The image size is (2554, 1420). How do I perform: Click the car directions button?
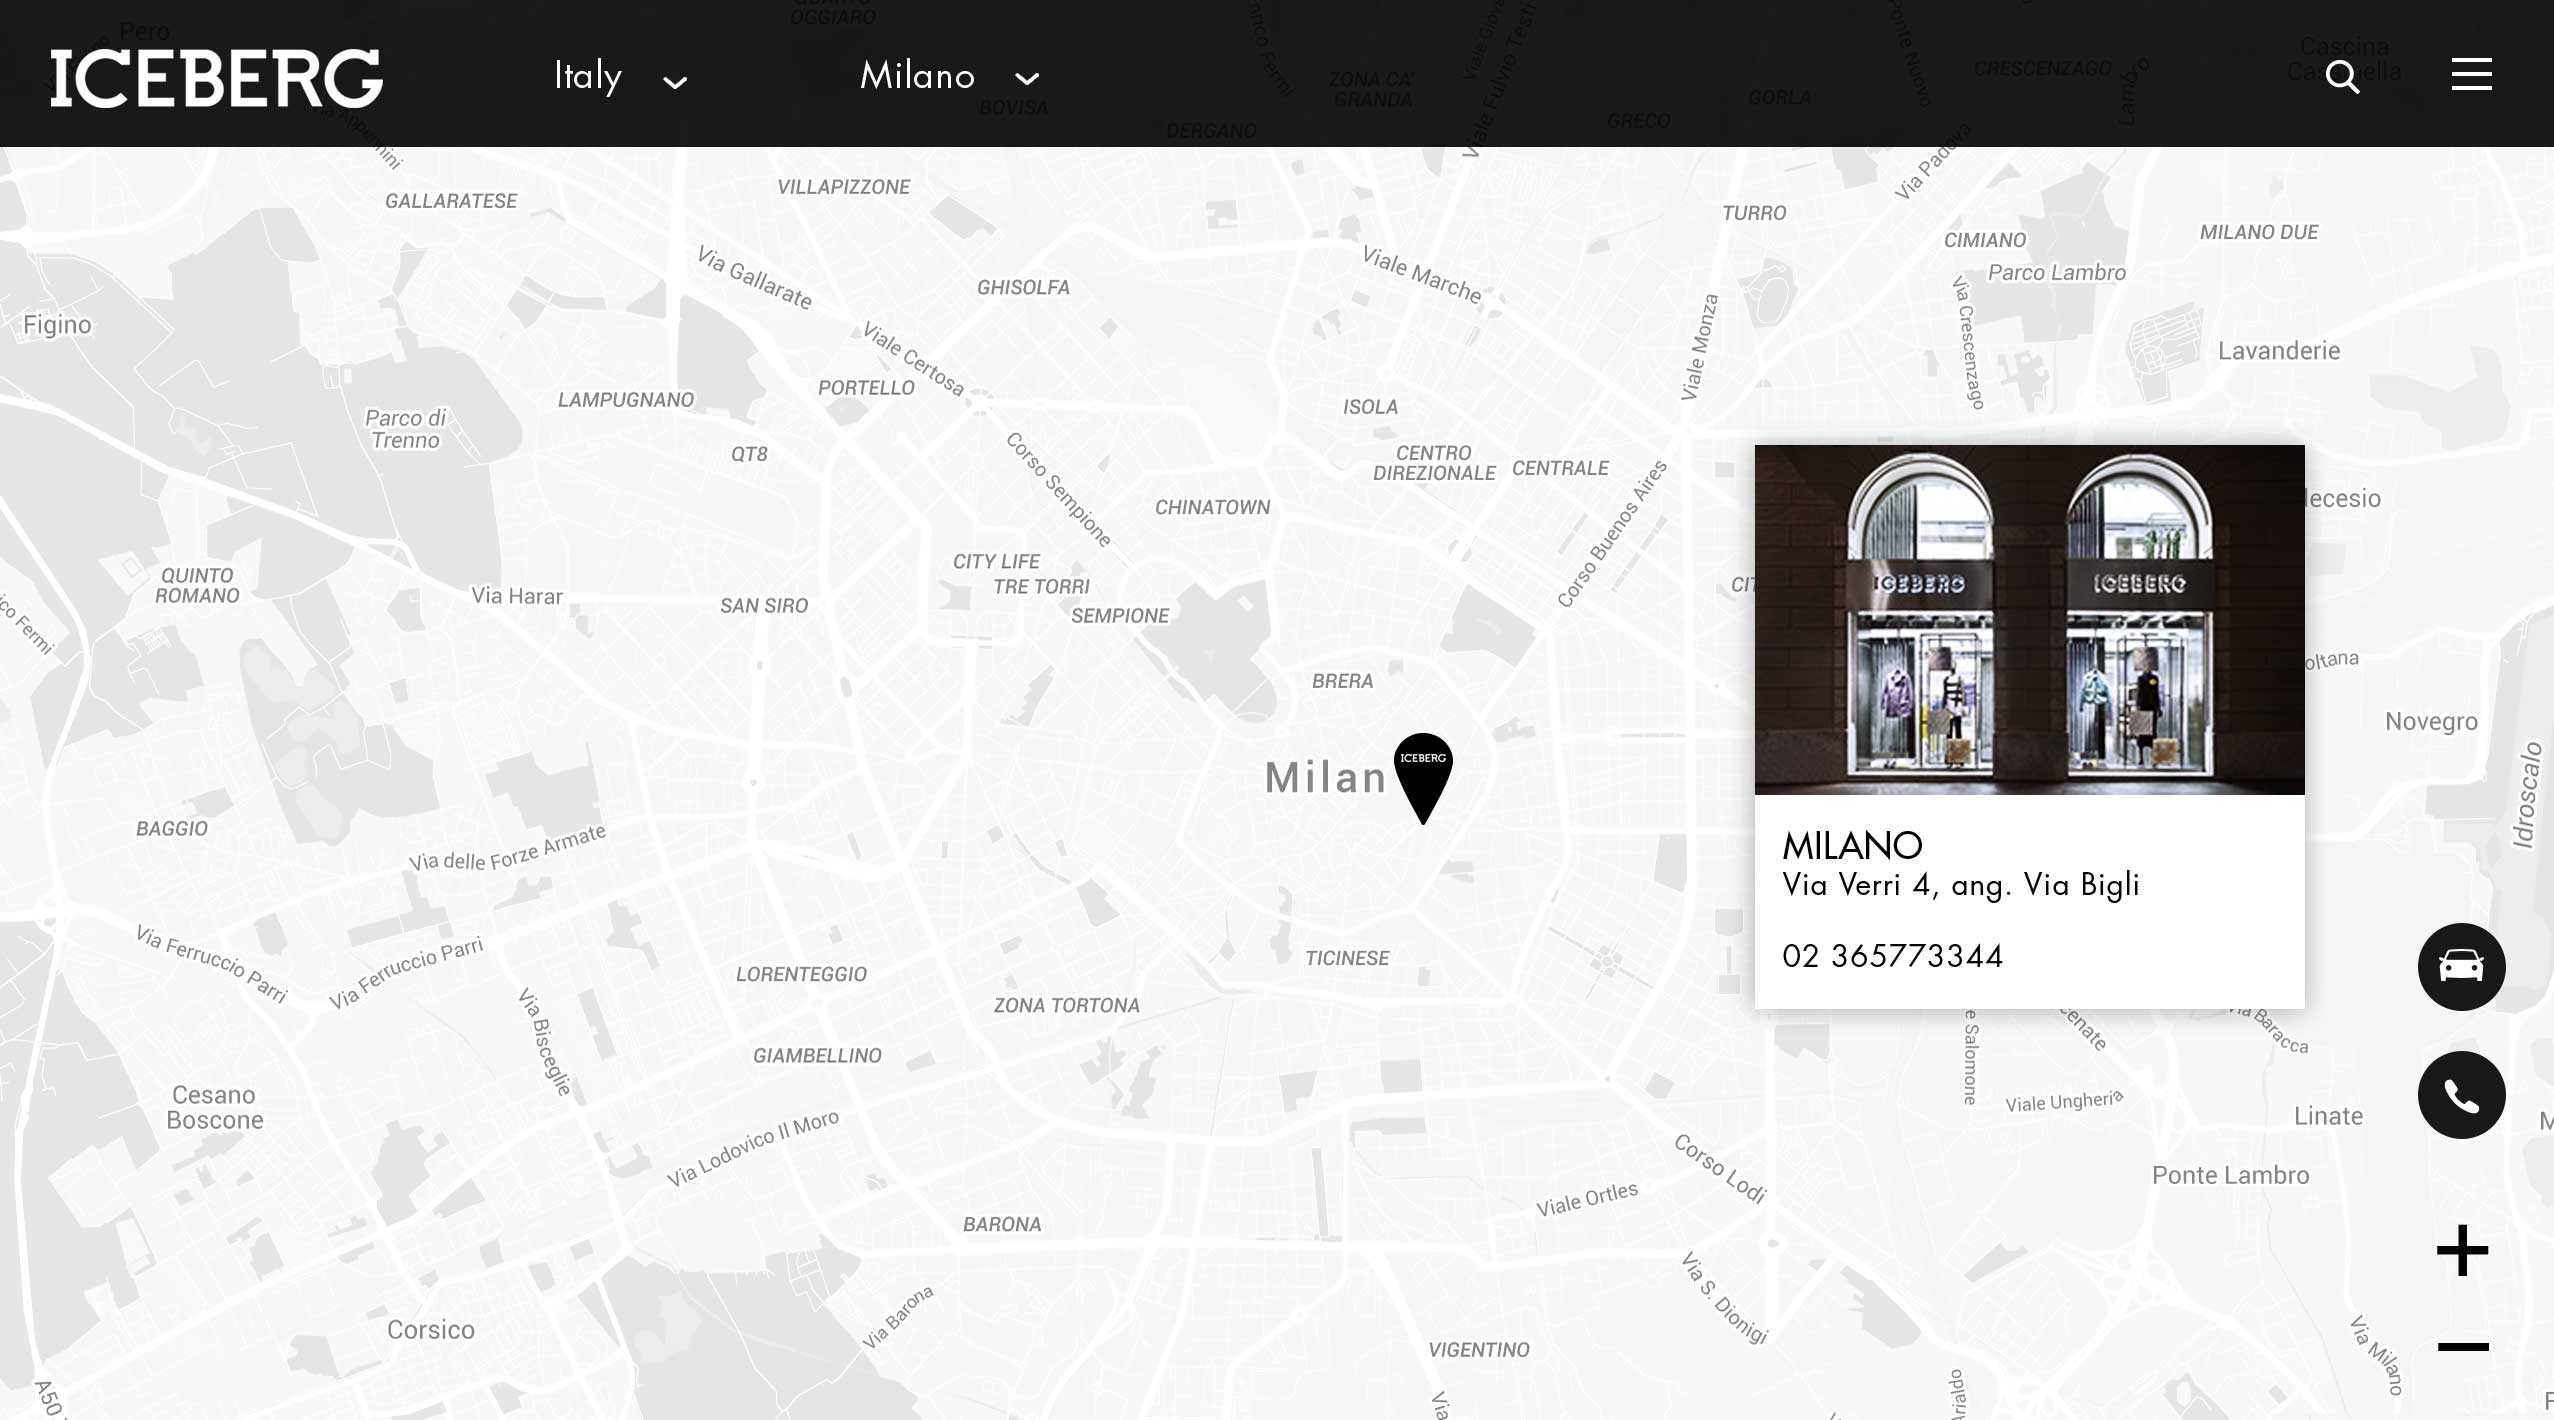click(x=2461, y=967)
